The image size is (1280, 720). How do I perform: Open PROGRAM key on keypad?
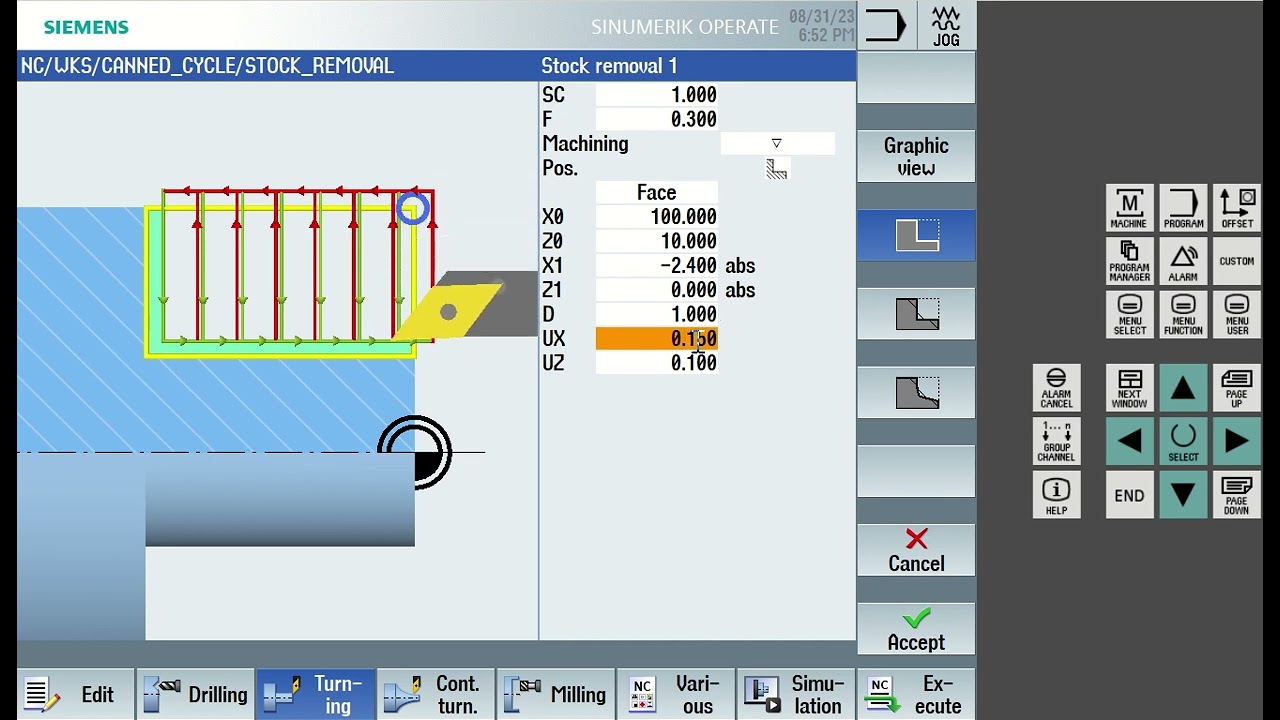tap(1183, 208)
